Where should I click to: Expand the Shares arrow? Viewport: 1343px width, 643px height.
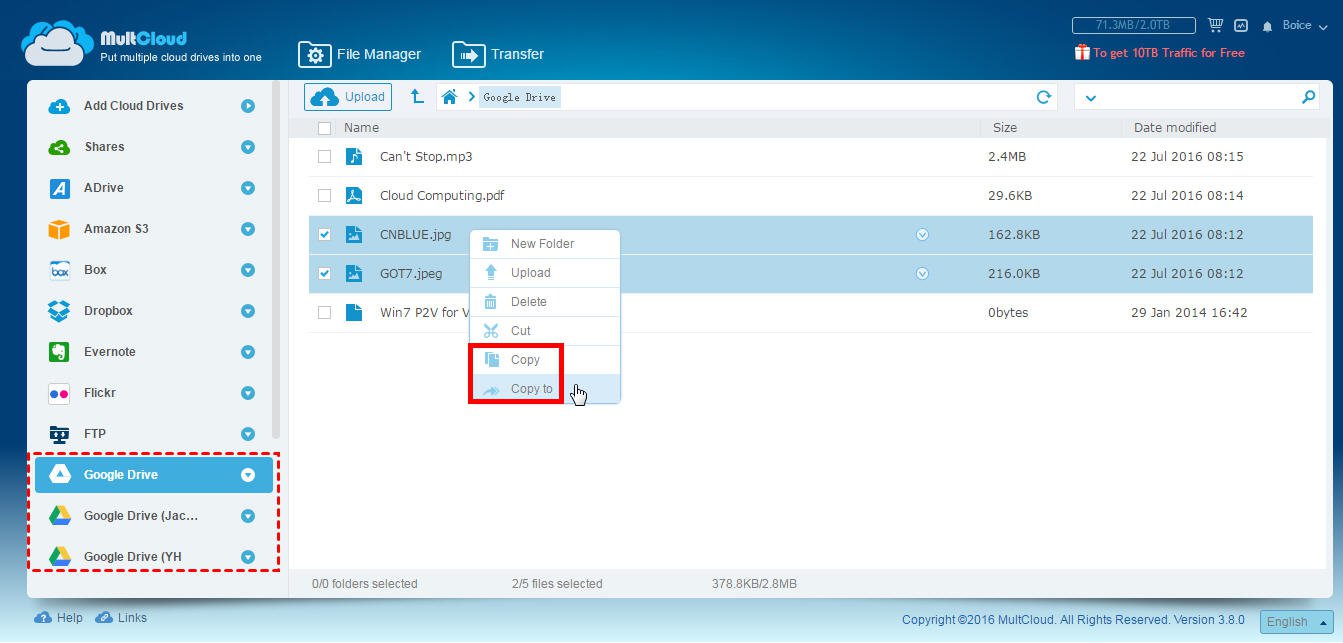click(x=248, y=147)
